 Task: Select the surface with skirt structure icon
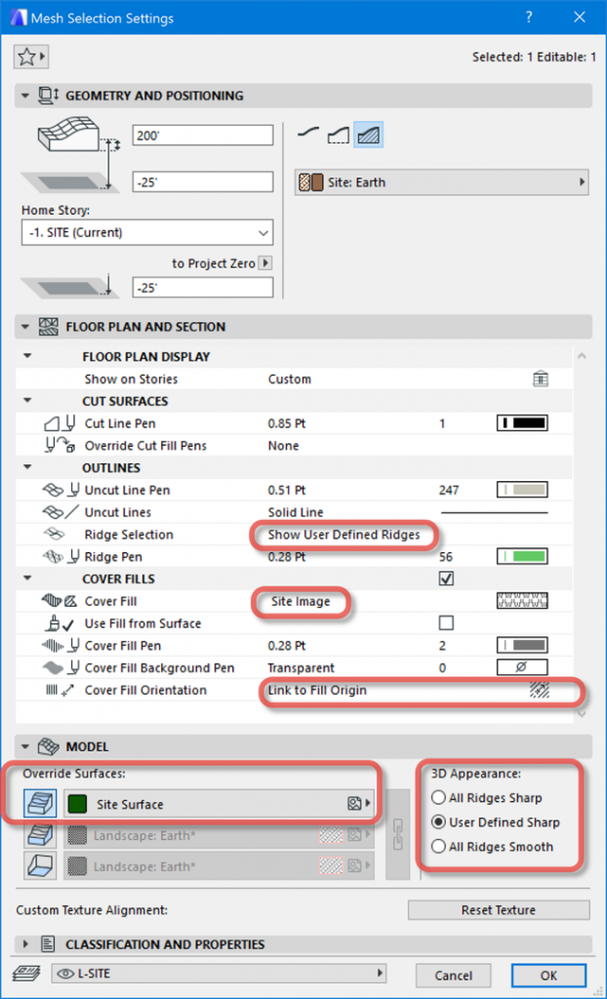pyautogui.click(x=338, y=134)
